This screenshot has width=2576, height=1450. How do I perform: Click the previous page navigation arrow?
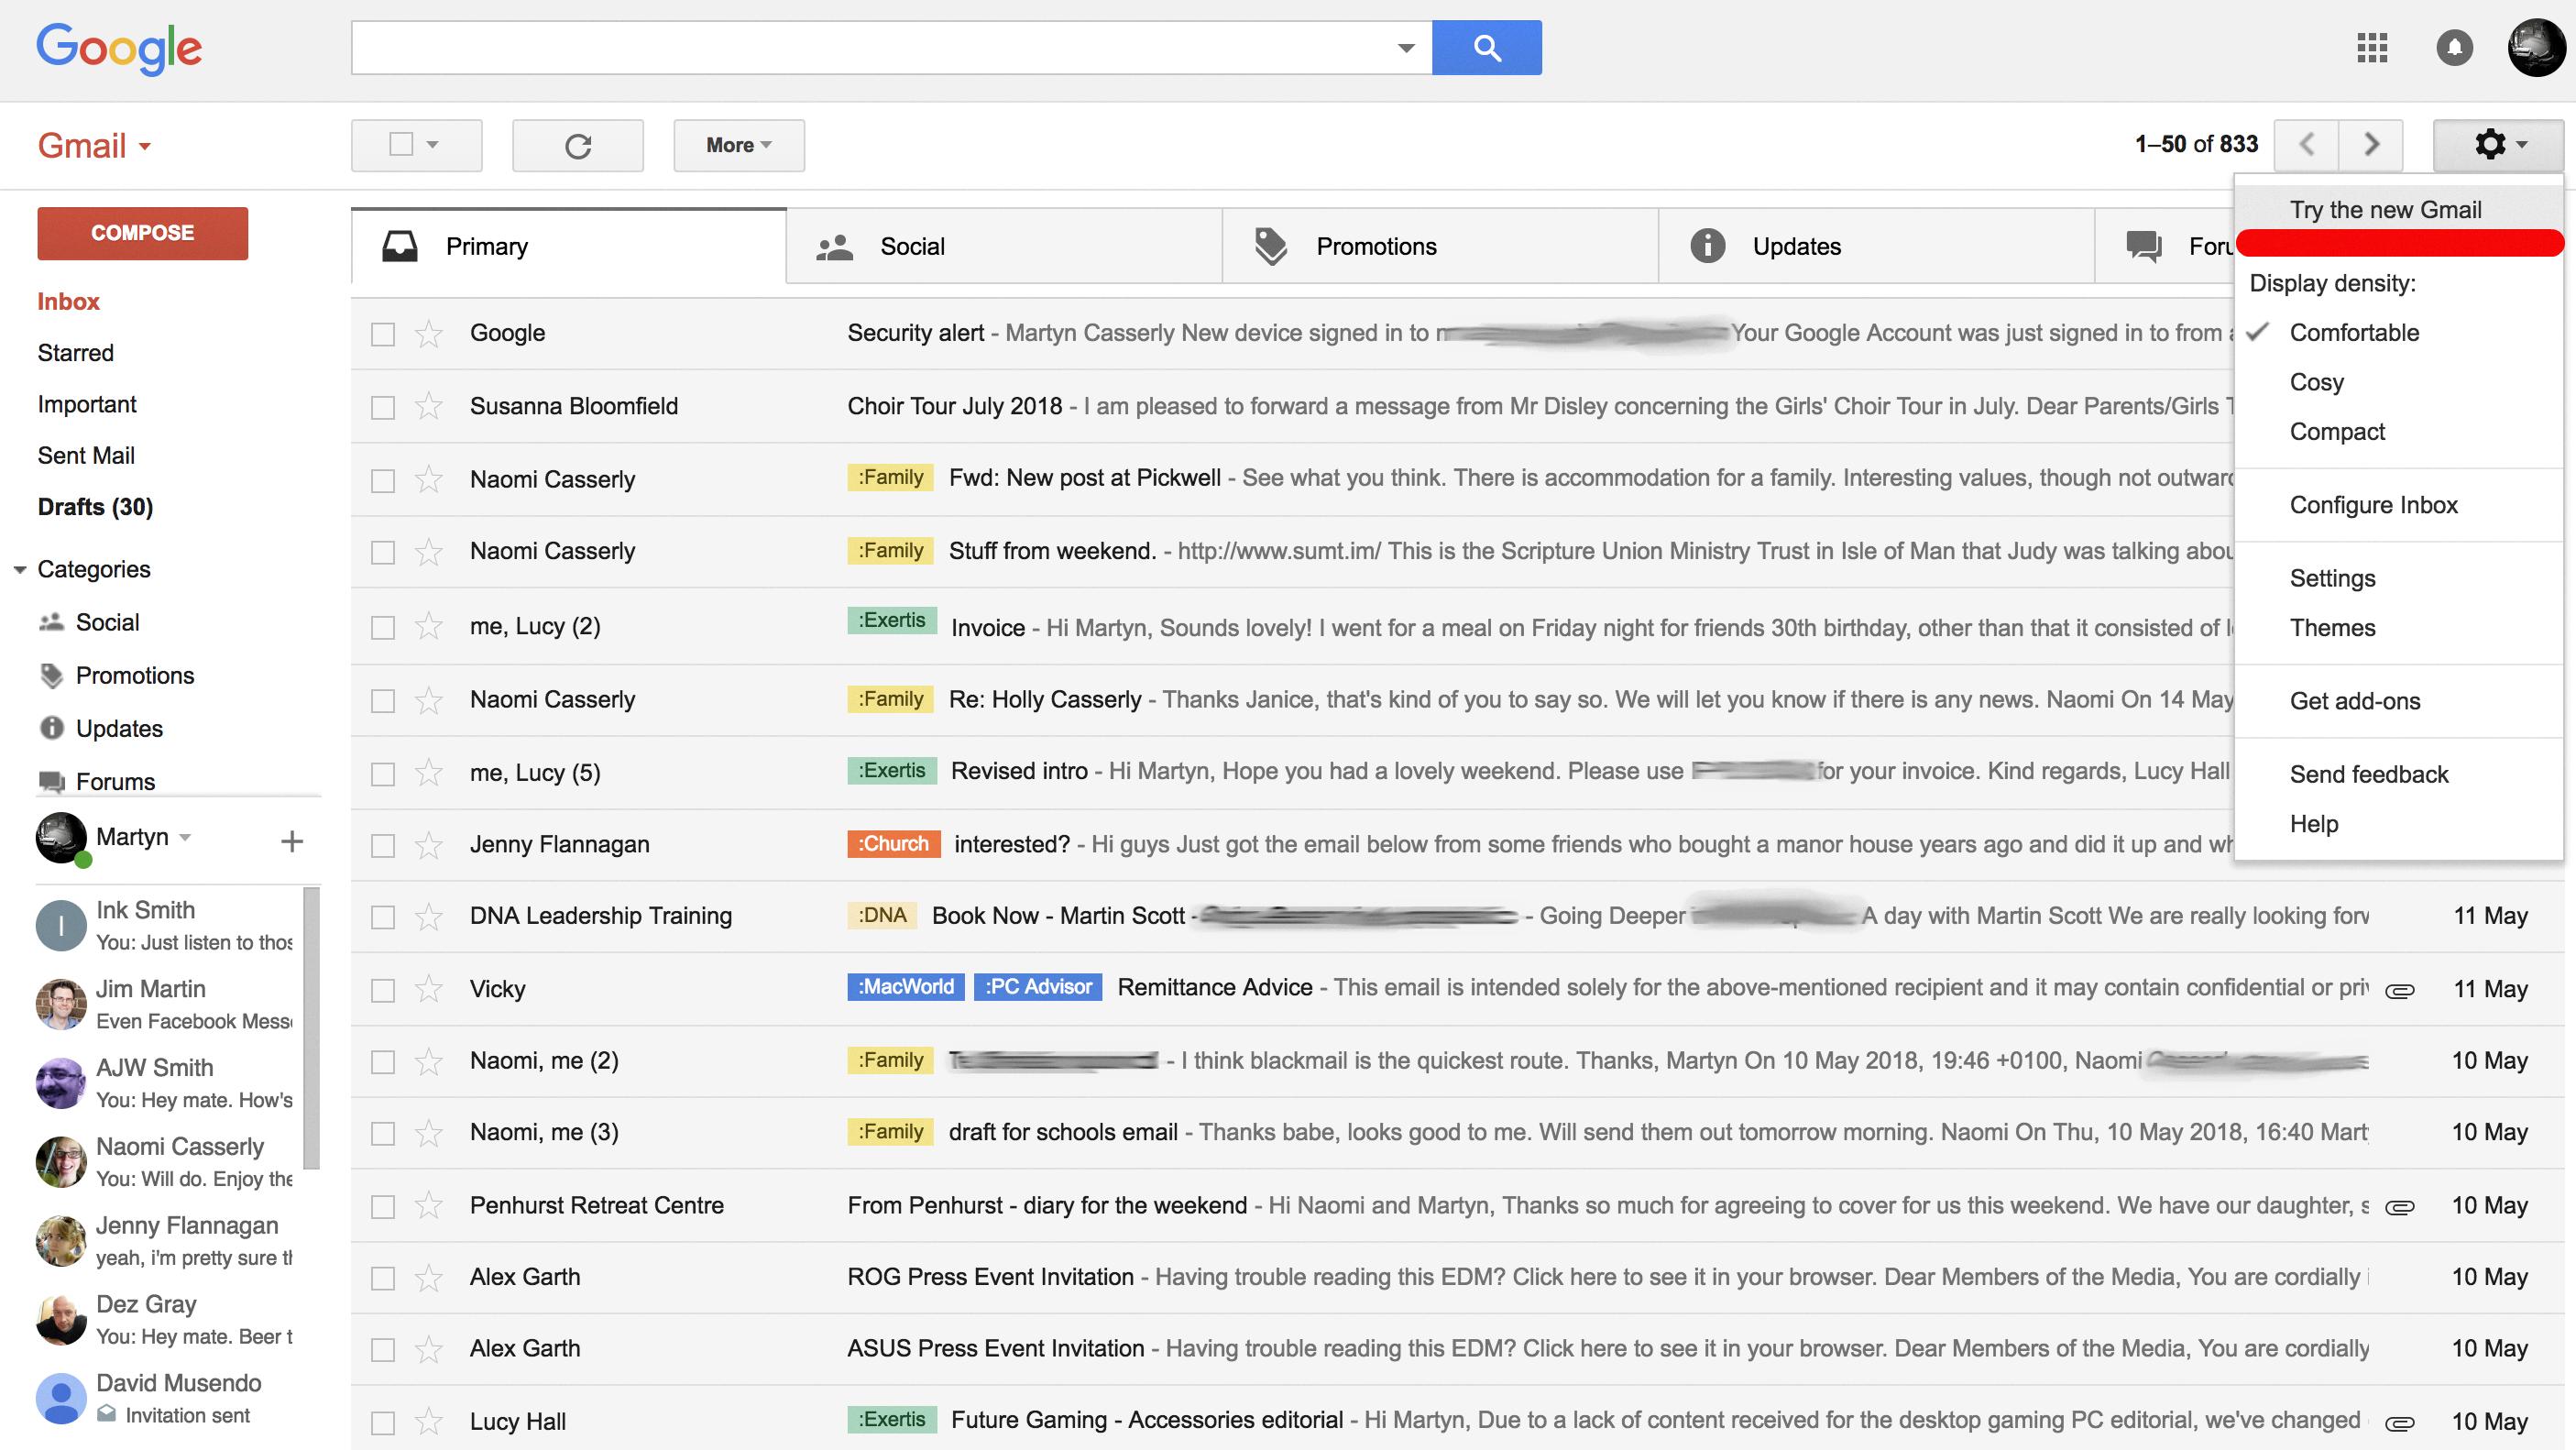tap(2304, 145)
